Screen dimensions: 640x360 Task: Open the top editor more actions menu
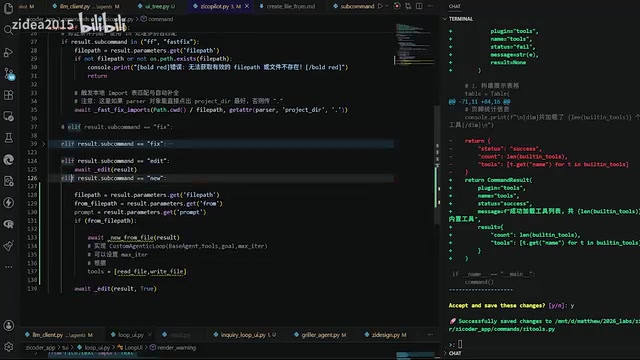pyautogui.click(x=430, y=6)
